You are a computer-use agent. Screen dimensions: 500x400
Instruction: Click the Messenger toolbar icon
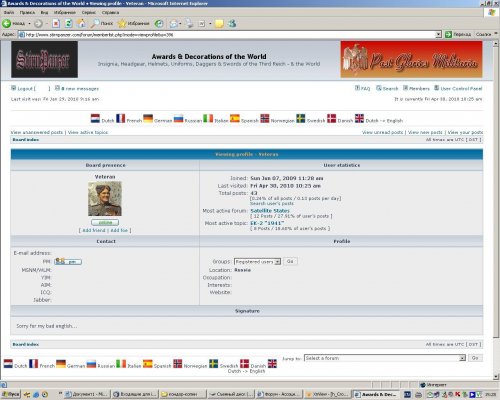point(232,23)
